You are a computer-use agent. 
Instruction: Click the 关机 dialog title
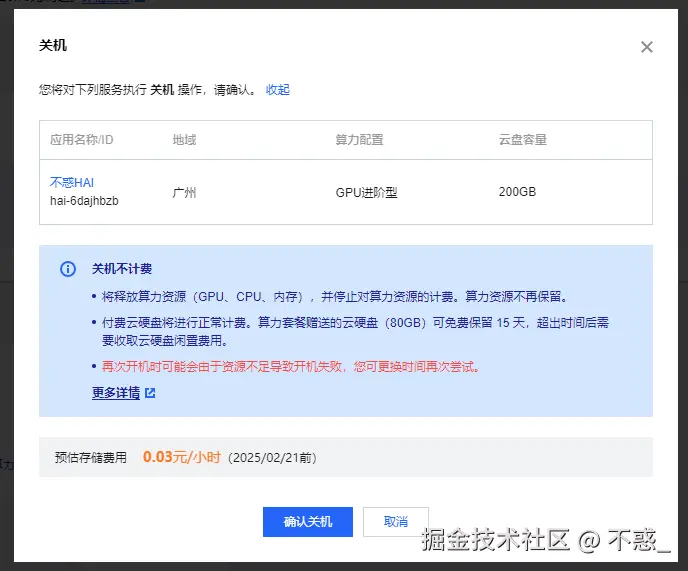click(53, 46)
